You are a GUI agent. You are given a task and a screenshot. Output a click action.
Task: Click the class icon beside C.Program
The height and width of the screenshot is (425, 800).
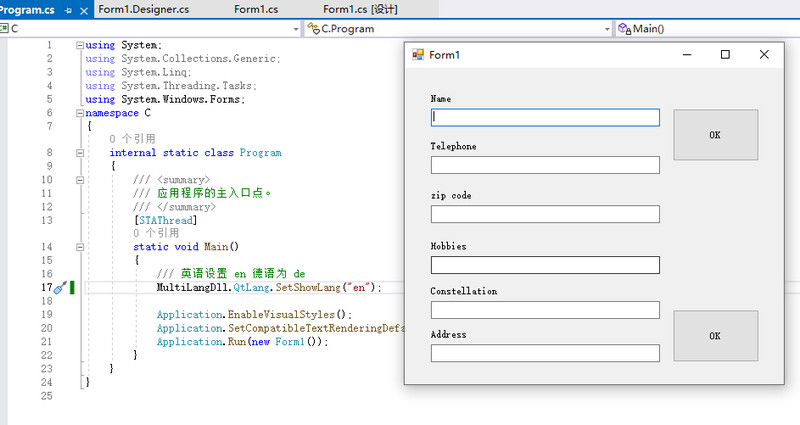(x=313, y=29)
